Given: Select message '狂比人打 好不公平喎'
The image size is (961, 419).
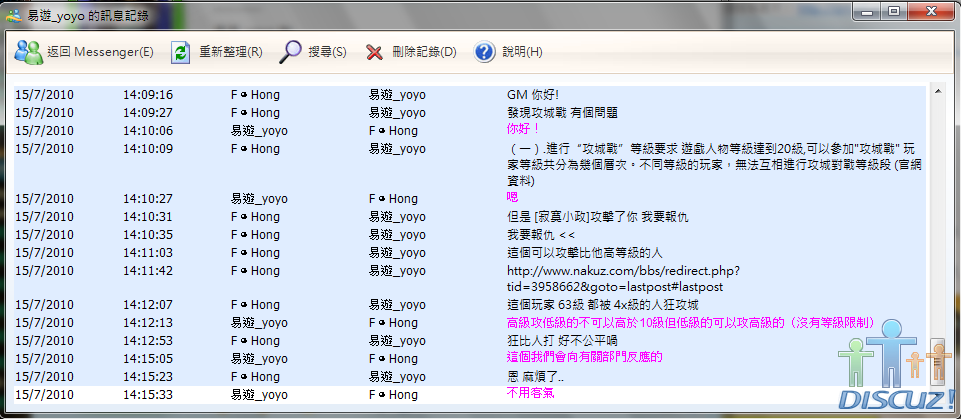Looking at the screenshot, I should (x=562, y=341).
